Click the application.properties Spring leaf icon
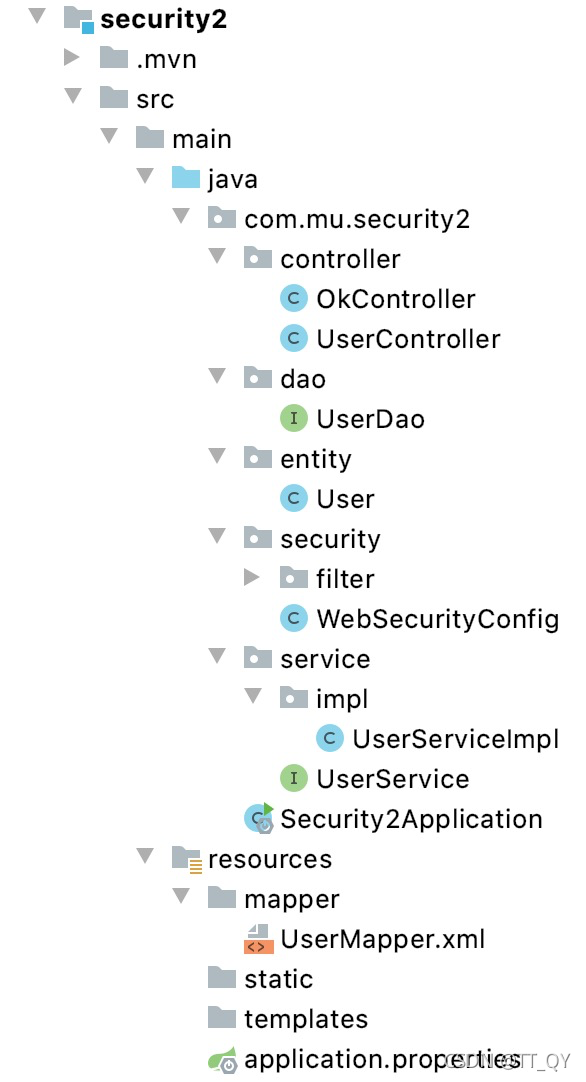 pyautogui.click(x=222, y=1060)
